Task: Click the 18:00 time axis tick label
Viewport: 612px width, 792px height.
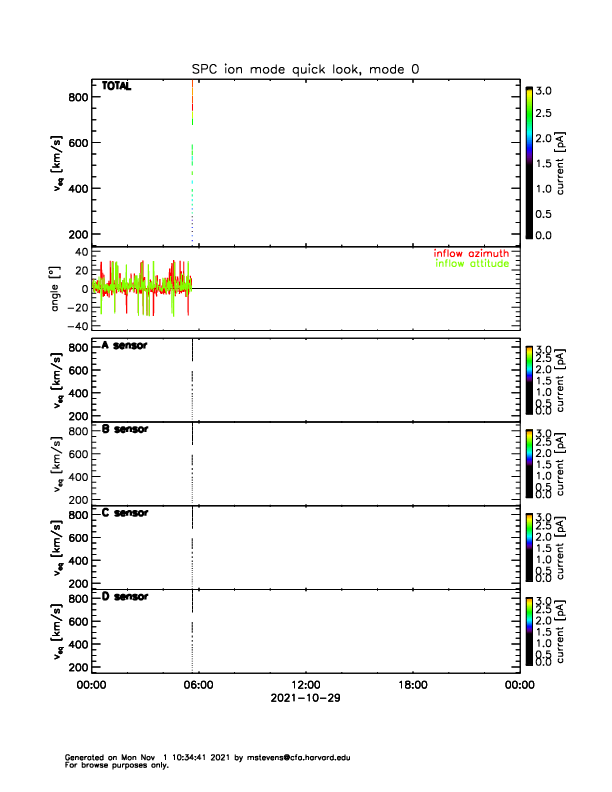Action: [x=412, y=685]
